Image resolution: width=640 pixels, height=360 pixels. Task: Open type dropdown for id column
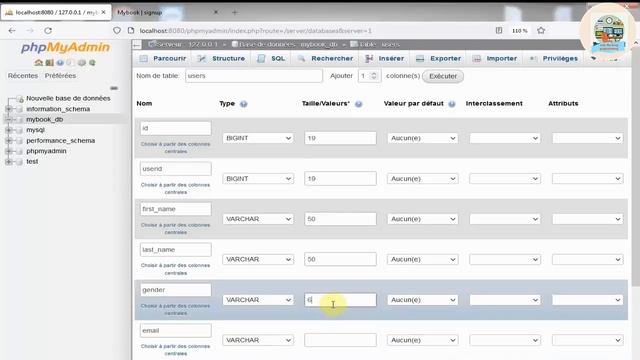tap(258, 138)
